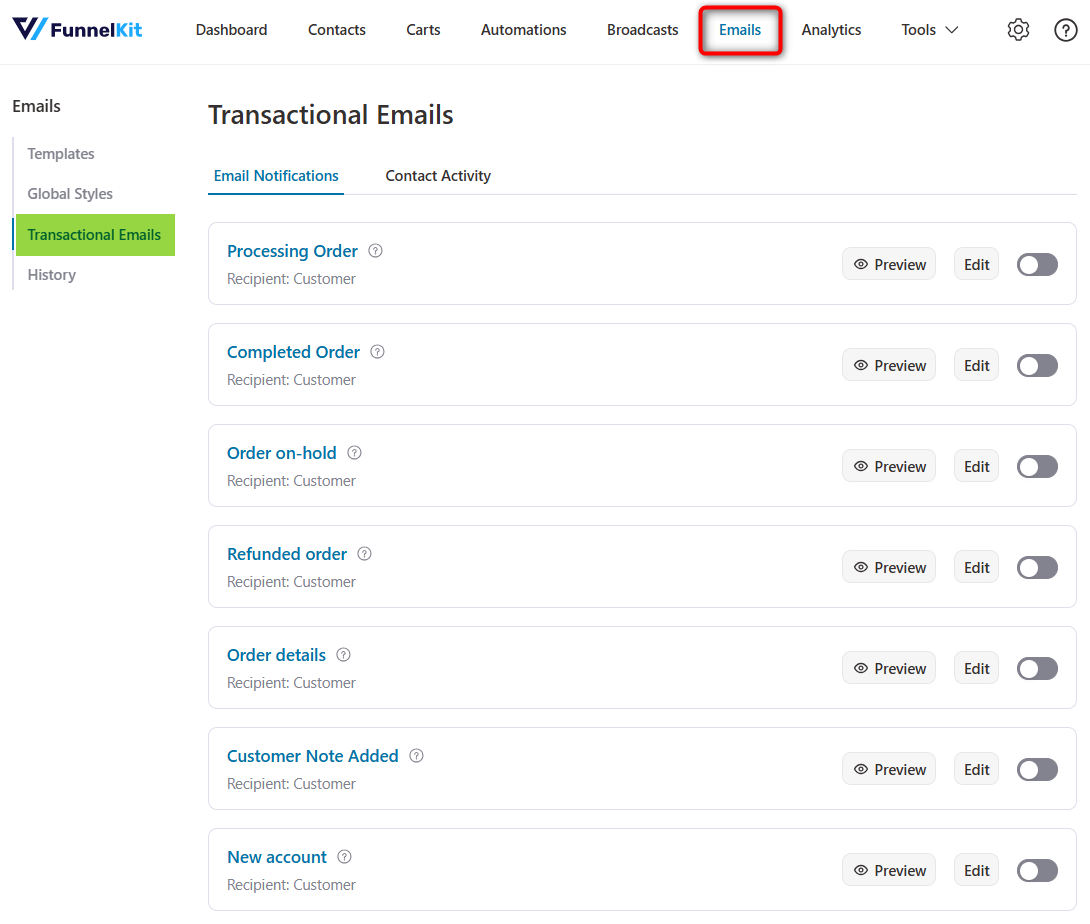This screenshot has width=1090, height=924.
Task: Enable the Order details email toggle
Action: click(x=1037, y=668)
